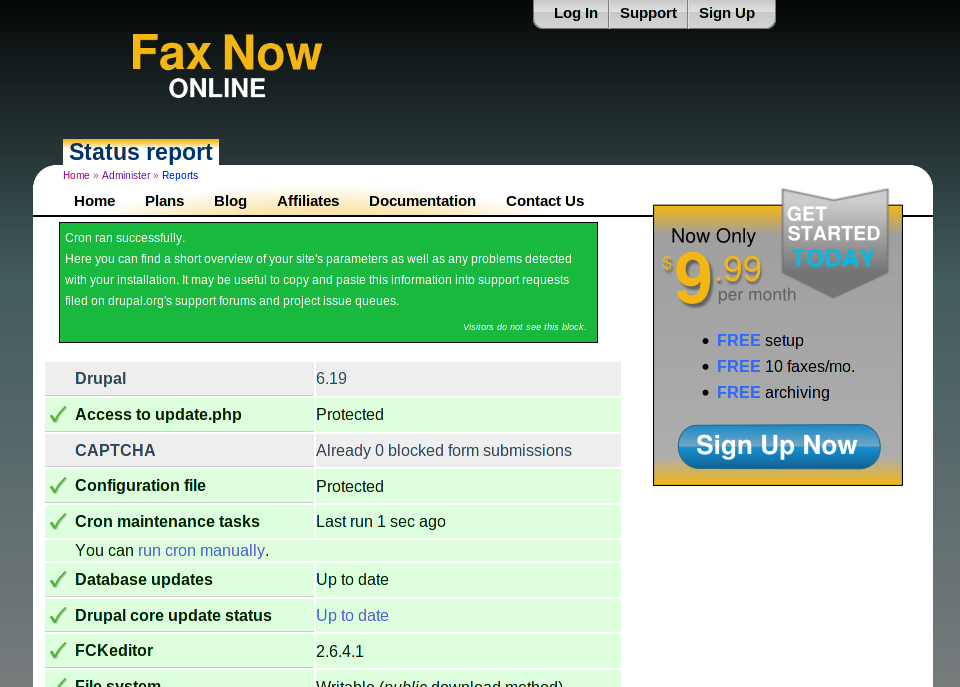Viewport: 960px width, 687px height.
Task: Click the Drupal row label
Action: click(x=100, y=378)
